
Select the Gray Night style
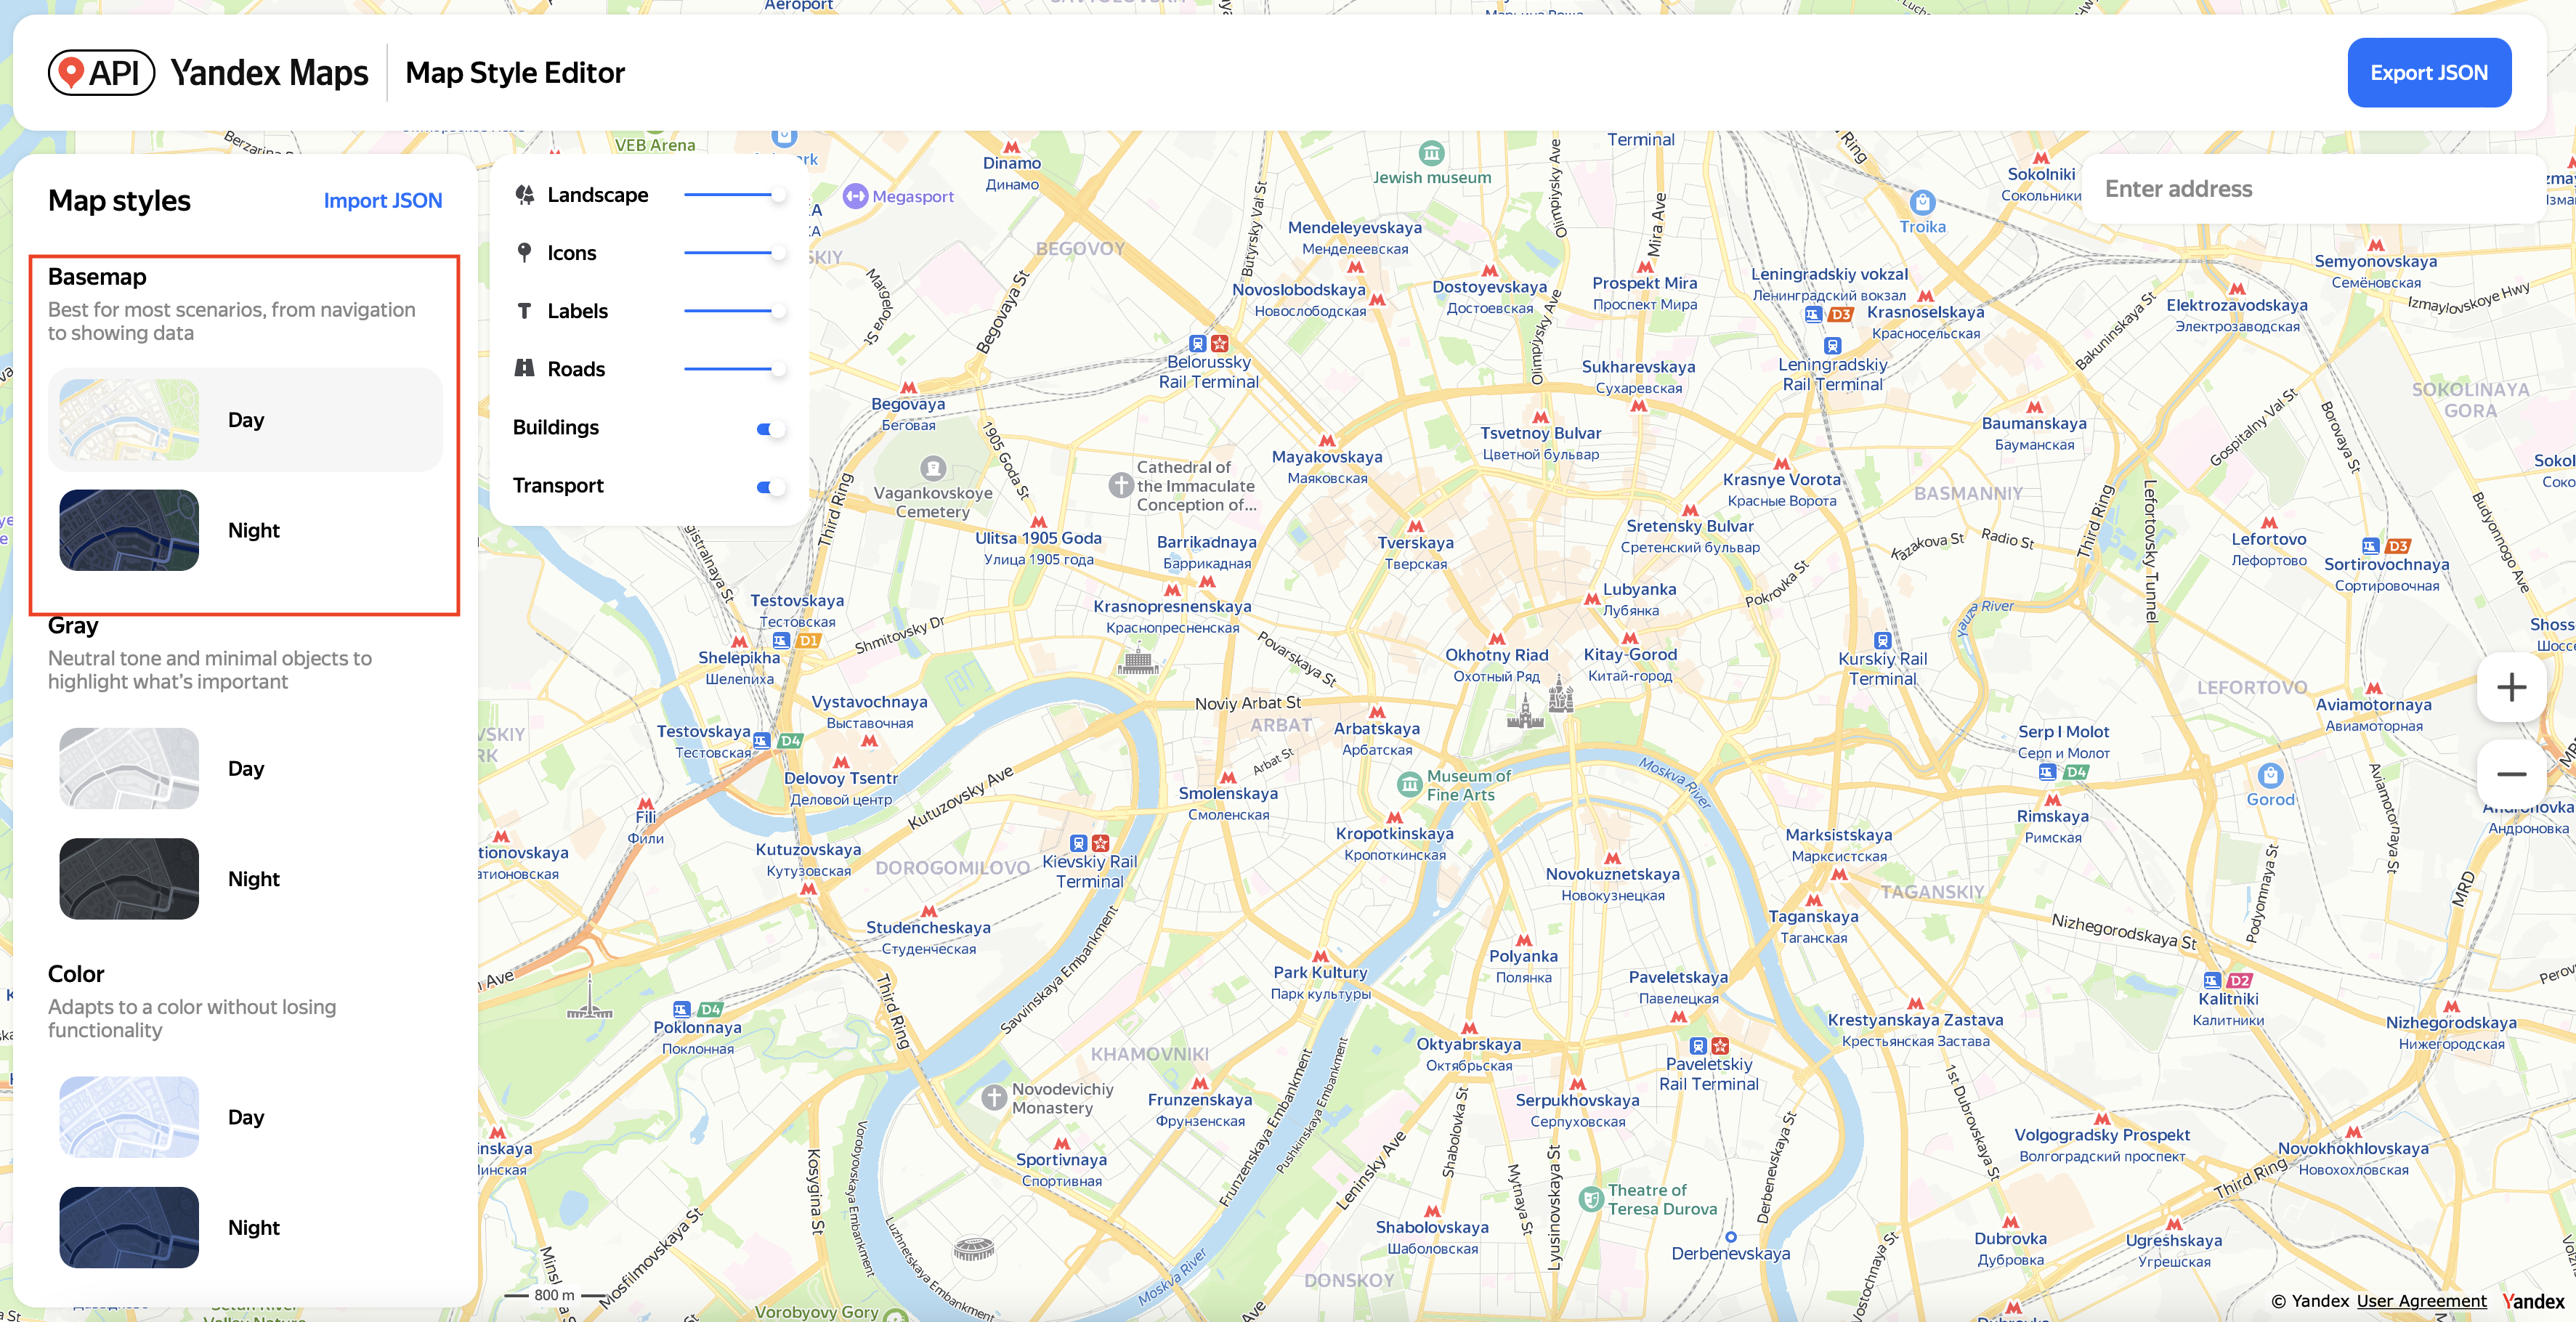245,878
